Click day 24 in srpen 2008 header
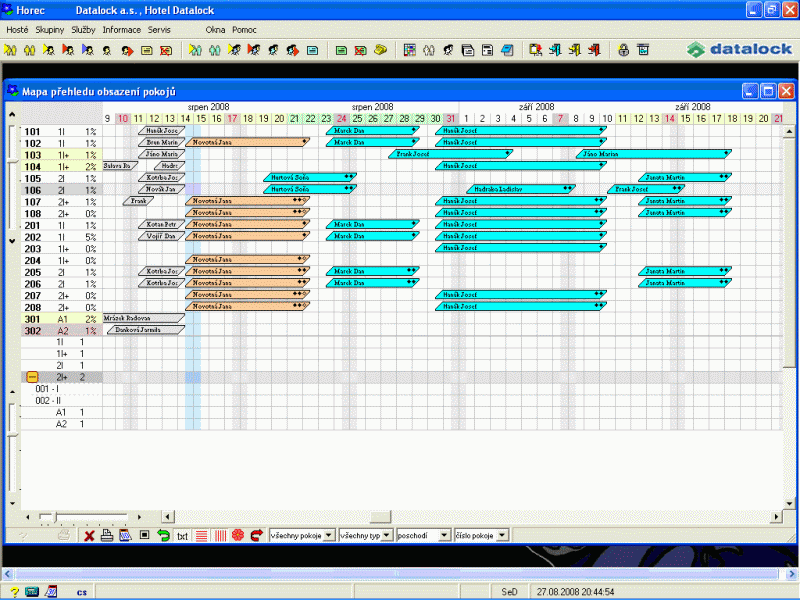 pyautogui.click(x=342, y=119)
